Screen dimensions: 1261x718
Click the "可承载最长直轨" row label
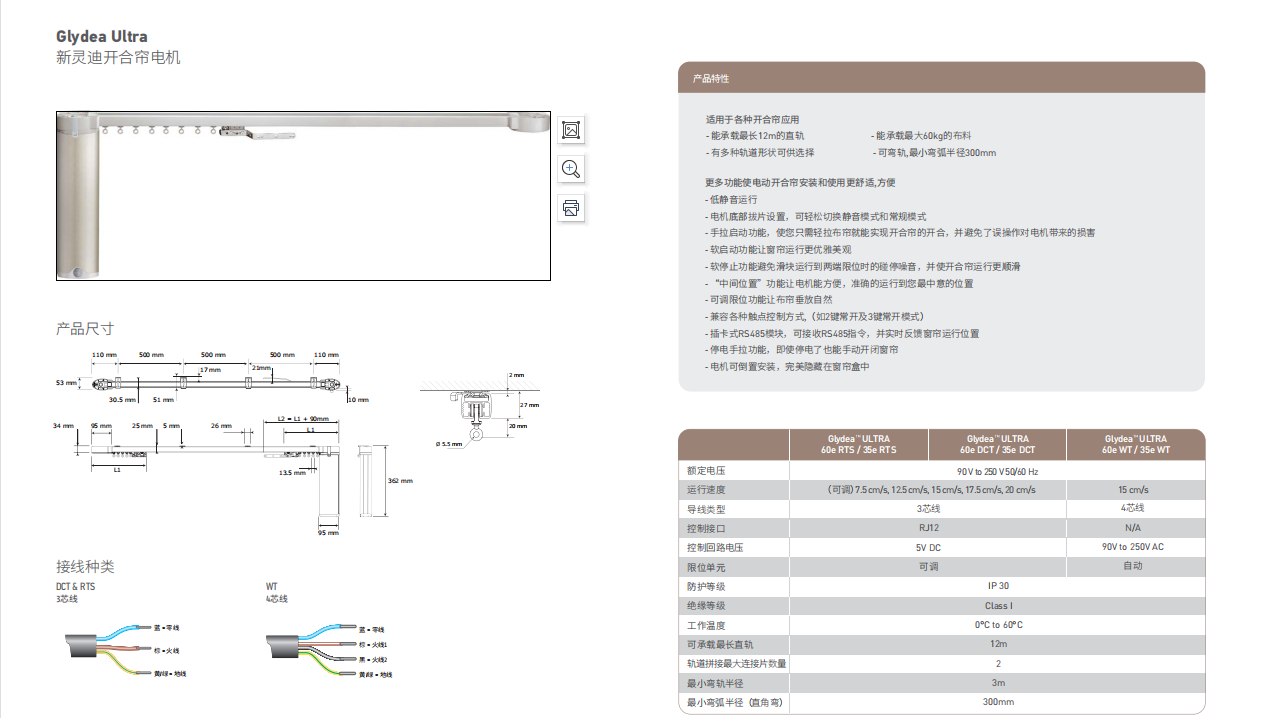tap(719, 644)
